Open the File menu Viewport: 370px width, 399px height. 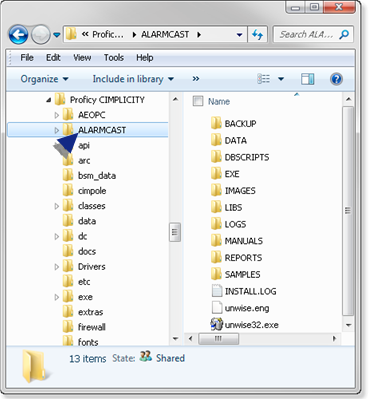point(27,58)
